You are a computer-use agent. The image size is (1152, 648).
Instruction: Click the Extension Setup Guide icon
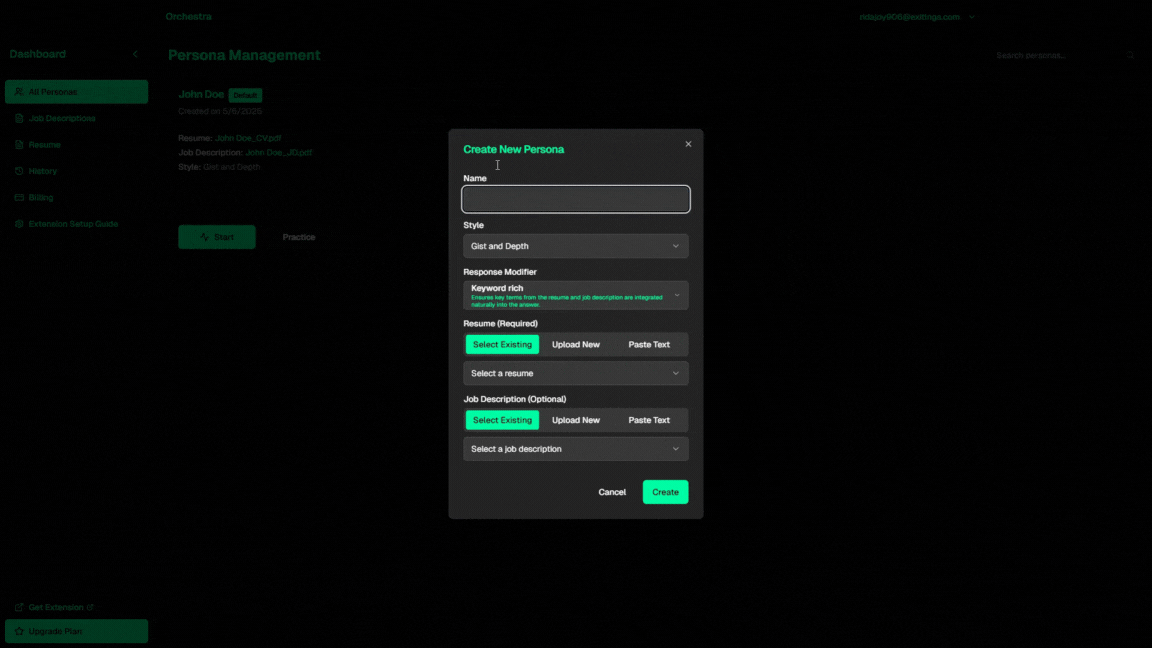tap(19, 224)
